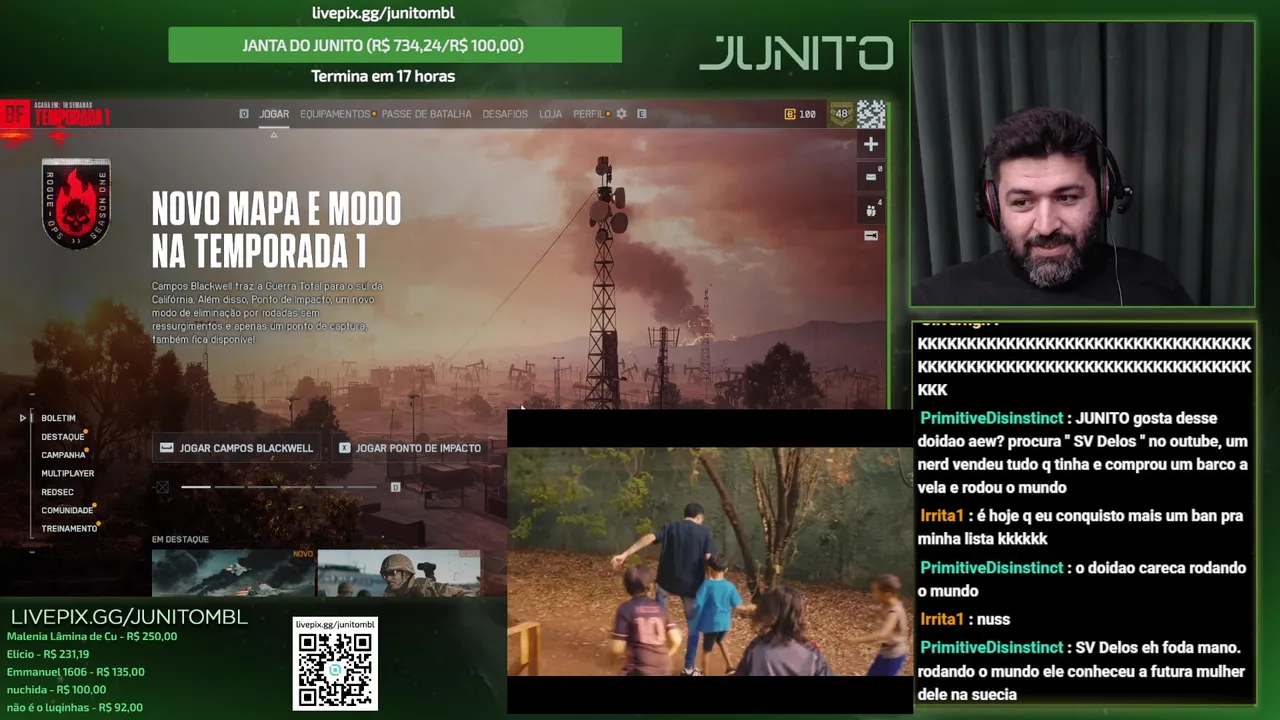1280x720 pixels.
Task: Click the KKKK laughter chat message
Action: tap(1084, 366)
